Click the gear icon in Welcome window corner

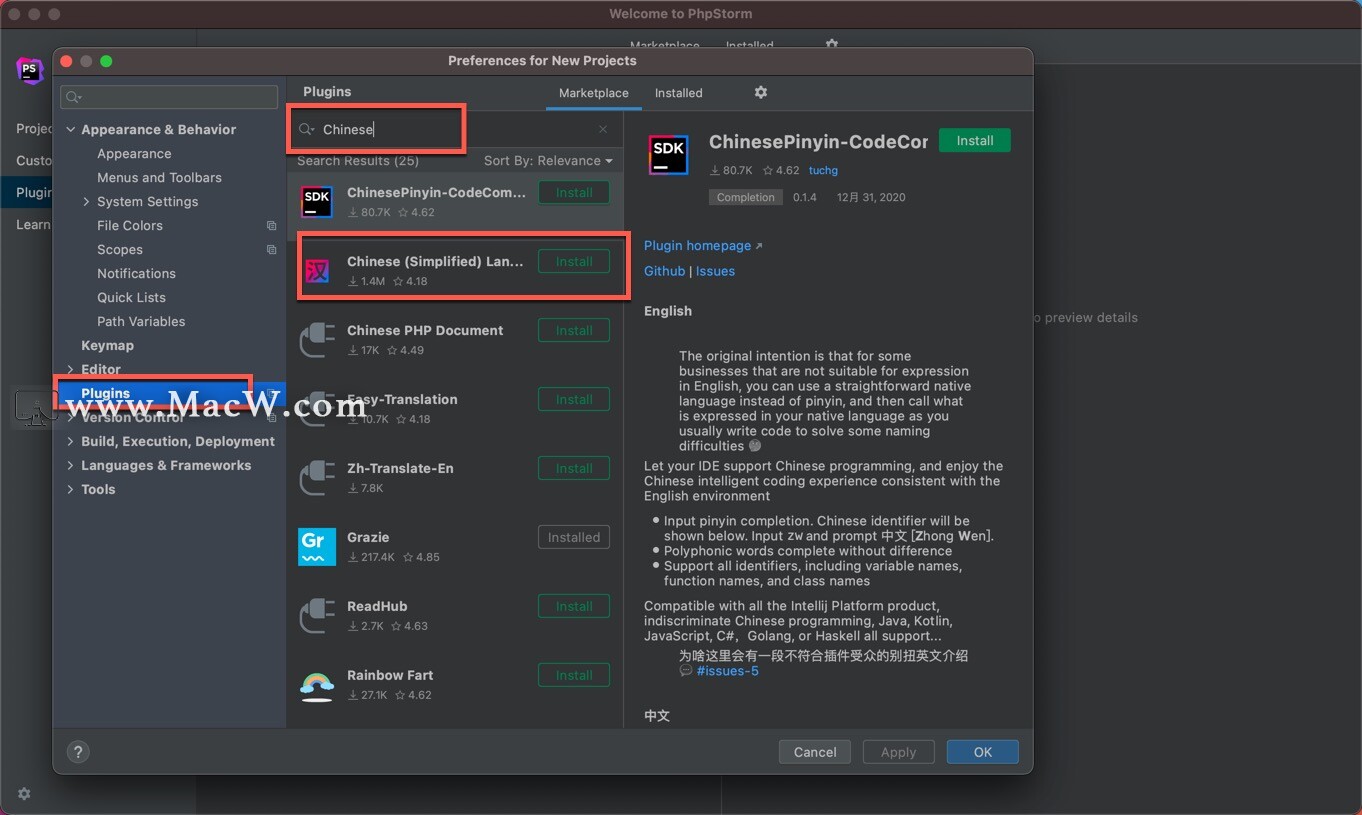(24, 794)
